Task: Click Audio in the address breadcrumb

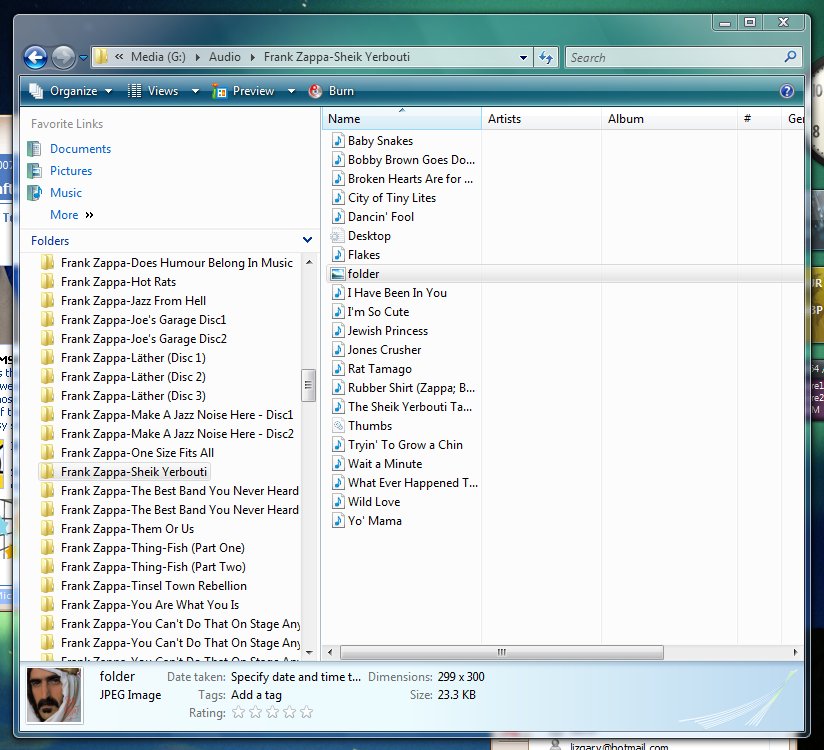Action: pyautogui.click(x=224, y=57)
